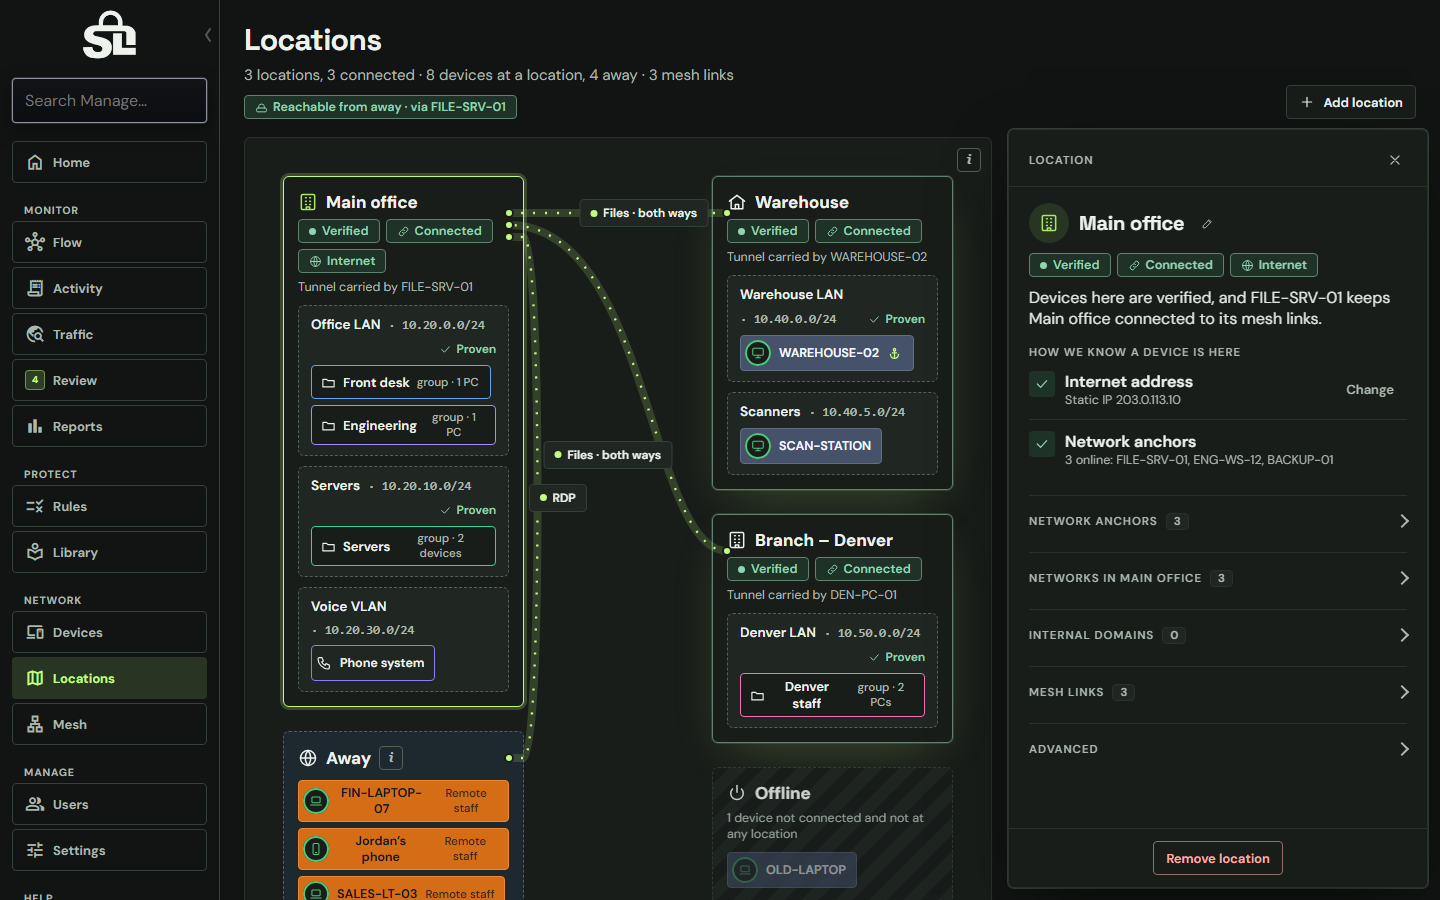Click the SL logo in the sidebar

(x=110, y=35)
